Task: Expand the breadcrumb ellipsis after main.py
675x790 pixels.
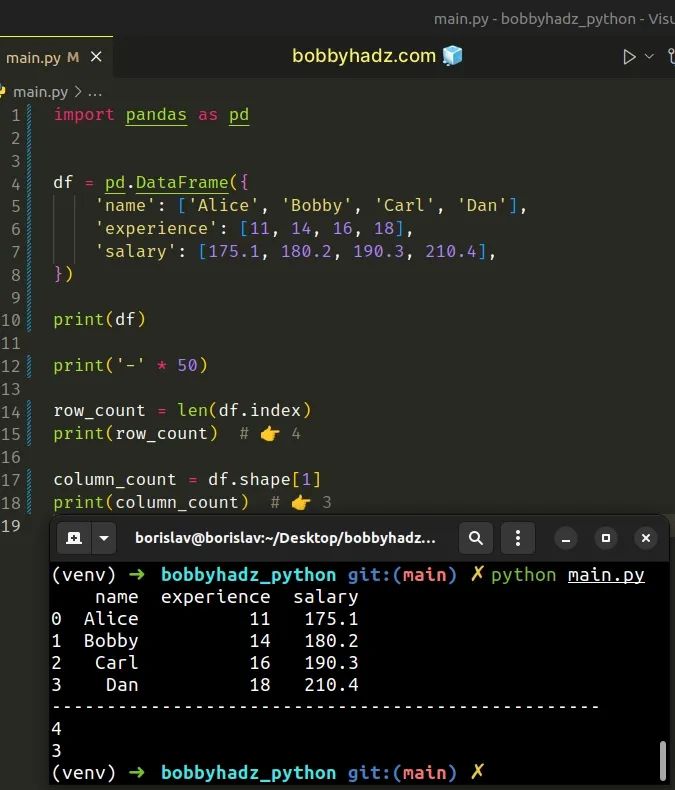Action: tap(95, 92)
